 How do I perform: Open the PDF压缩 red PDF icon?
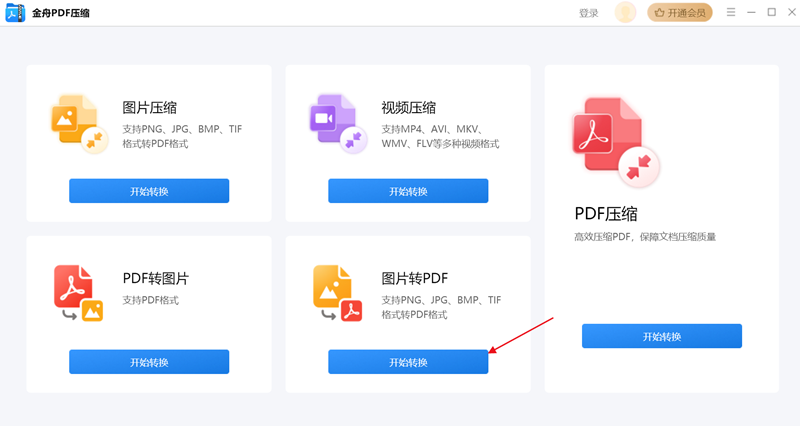pos(616,142)
